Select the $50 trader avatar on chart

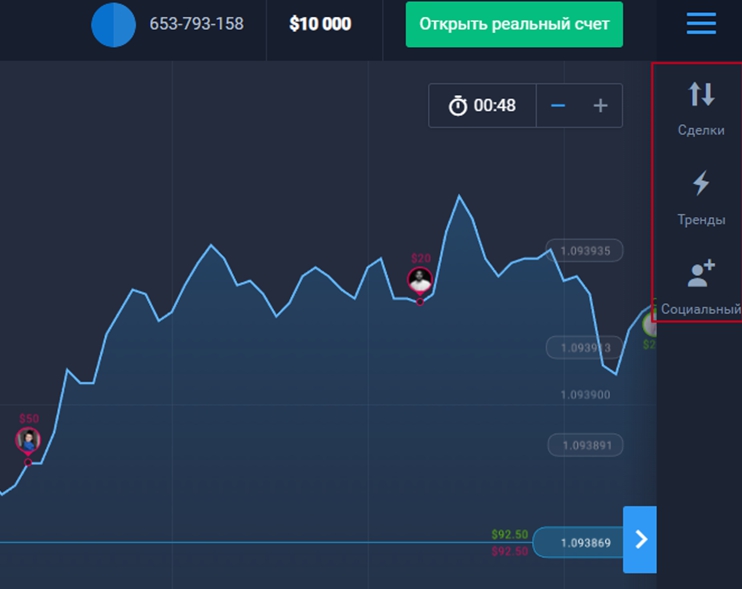(x=28, y=439)
